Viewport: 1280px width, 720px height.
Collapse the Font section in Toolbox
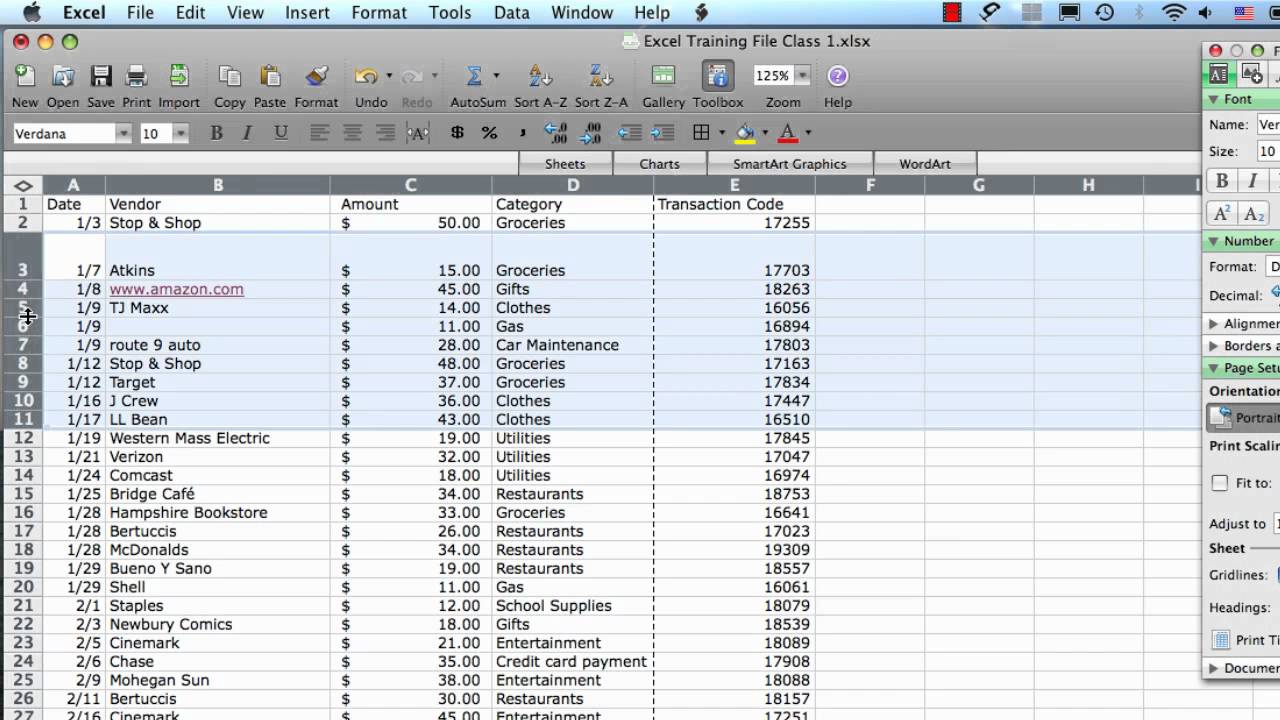click(1214, 99)
